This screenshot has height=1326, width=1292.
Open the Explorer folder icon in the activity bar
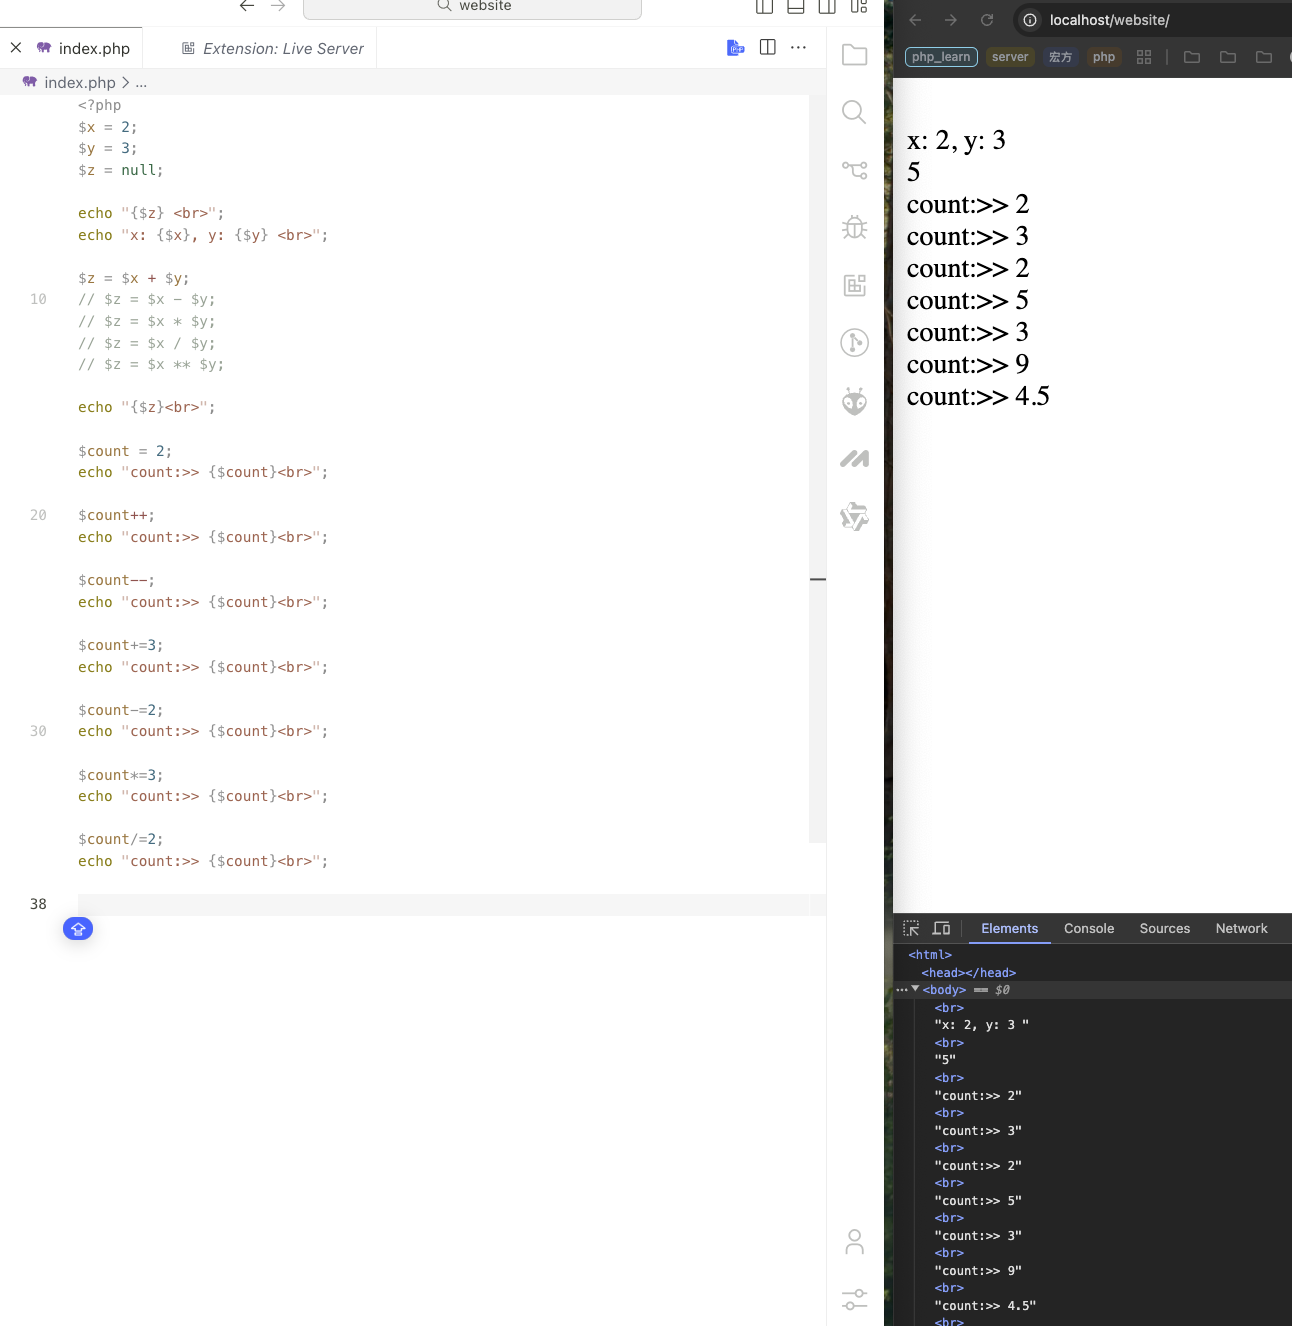tap(854, 55)
